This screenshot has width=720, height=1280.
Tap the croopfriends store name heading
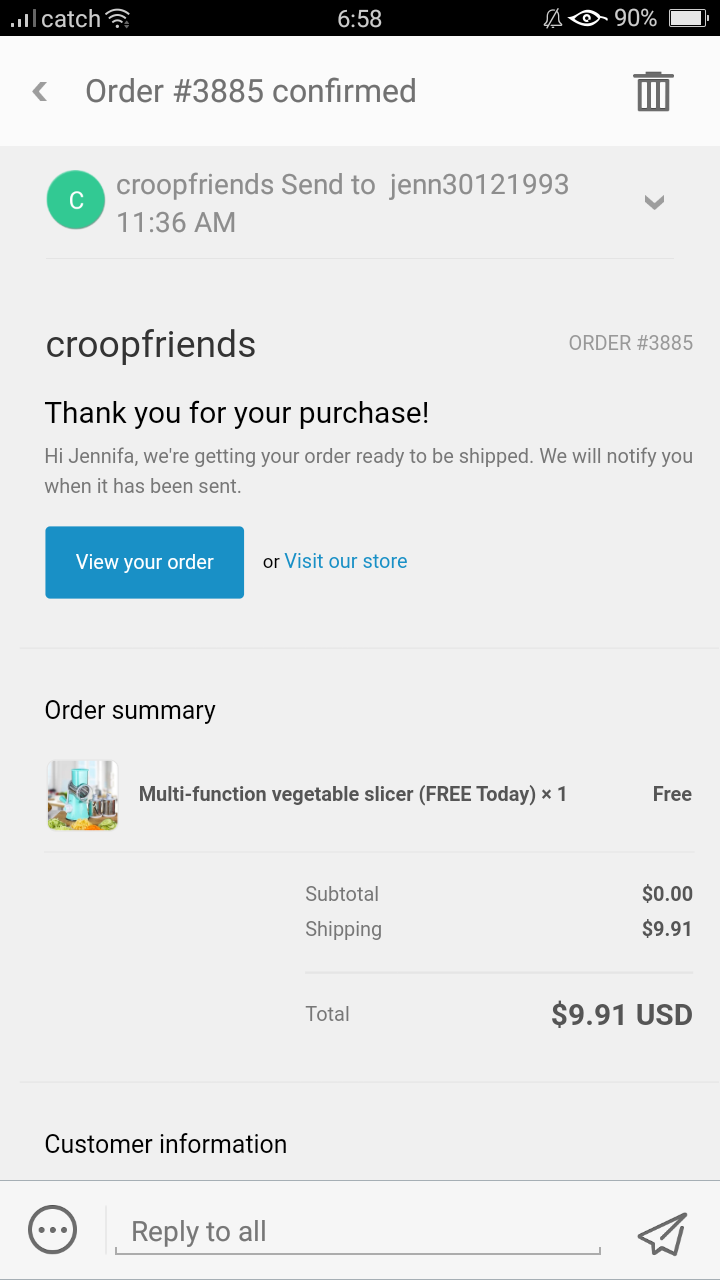click(151, 345)
